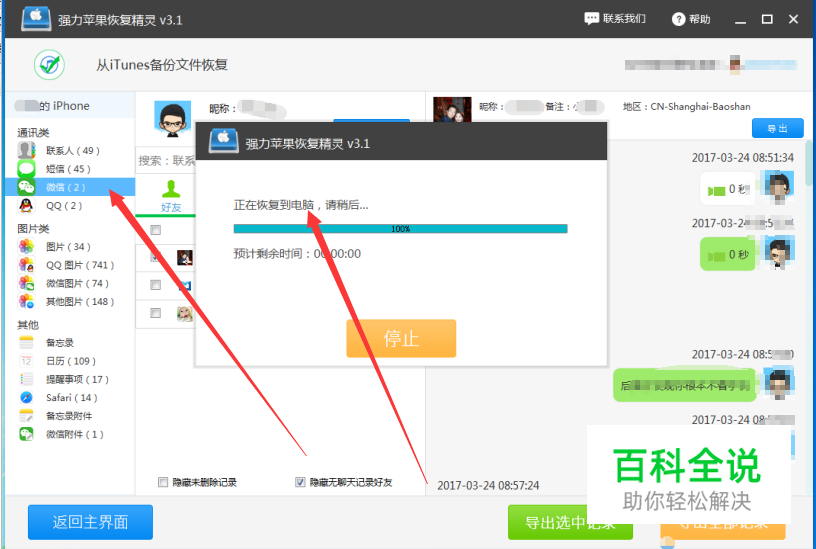Click the calendar icon beside 日历 (109)
Viewport: 816px width, 549px height.
coord(26,361)
